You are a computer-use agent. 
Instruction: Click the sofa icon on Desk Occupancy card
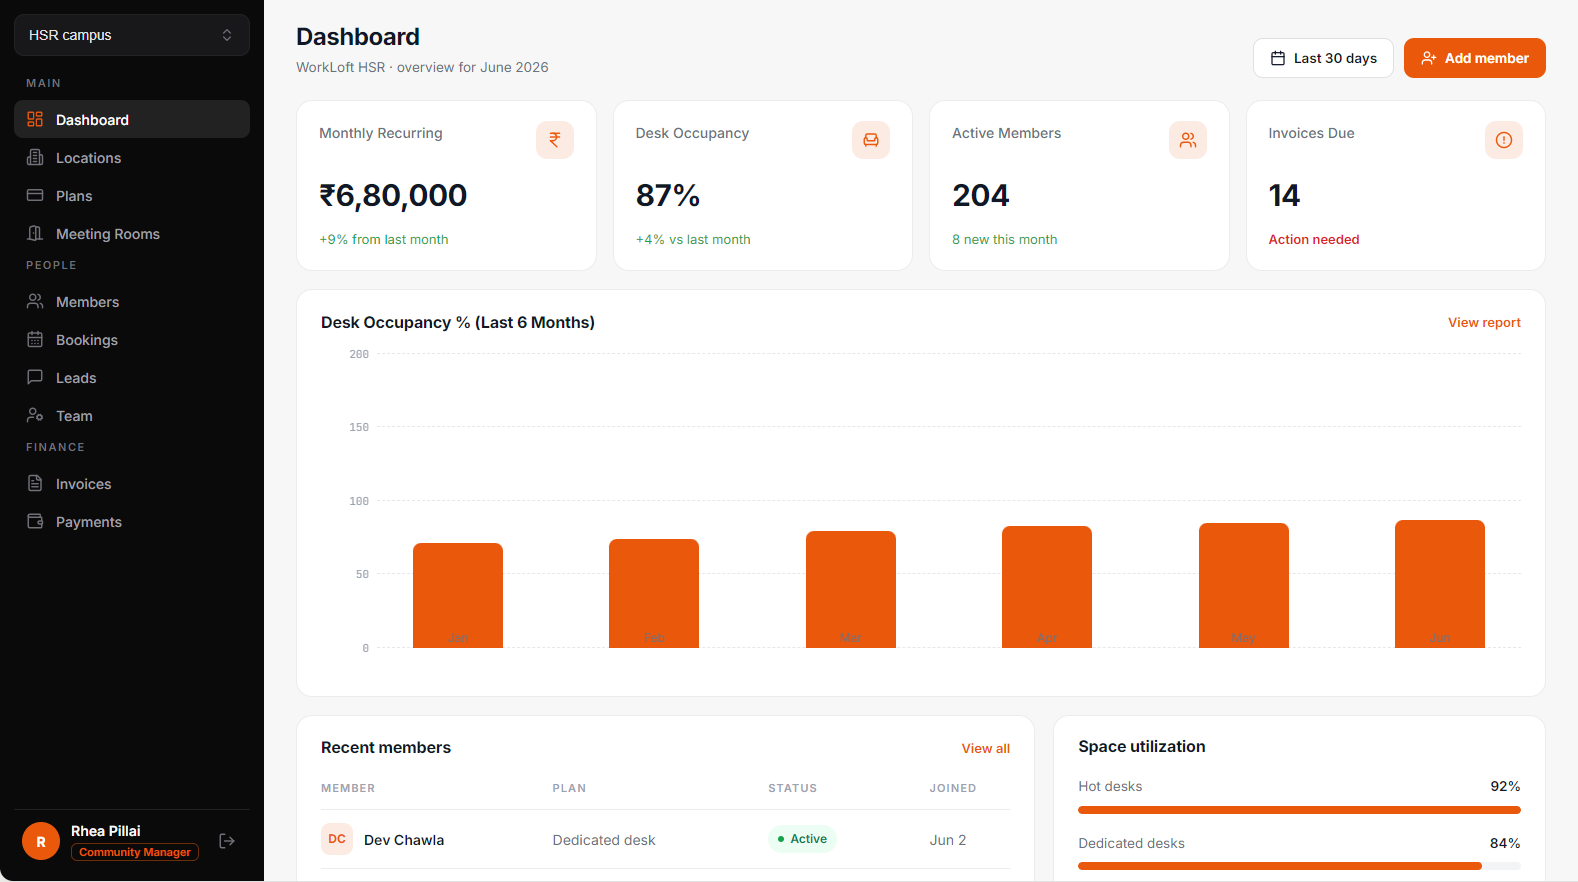[x=871, y=140]
